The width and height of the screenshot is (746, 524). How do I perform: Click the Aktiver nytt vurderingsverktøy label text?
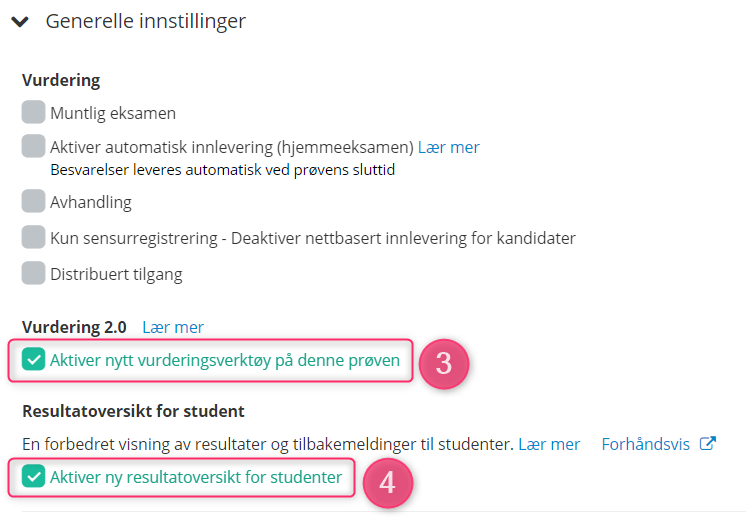225,360
